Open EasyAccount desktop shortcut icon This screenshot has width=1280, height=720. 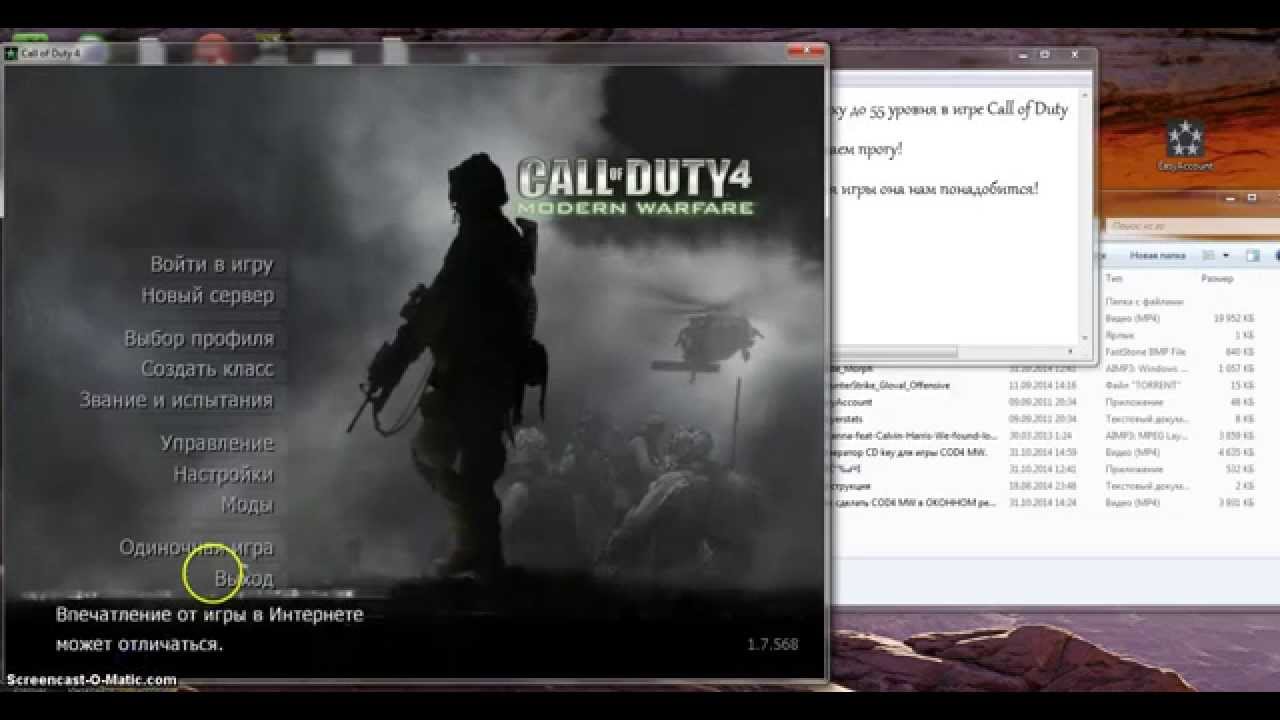(x=1185, y=146)
